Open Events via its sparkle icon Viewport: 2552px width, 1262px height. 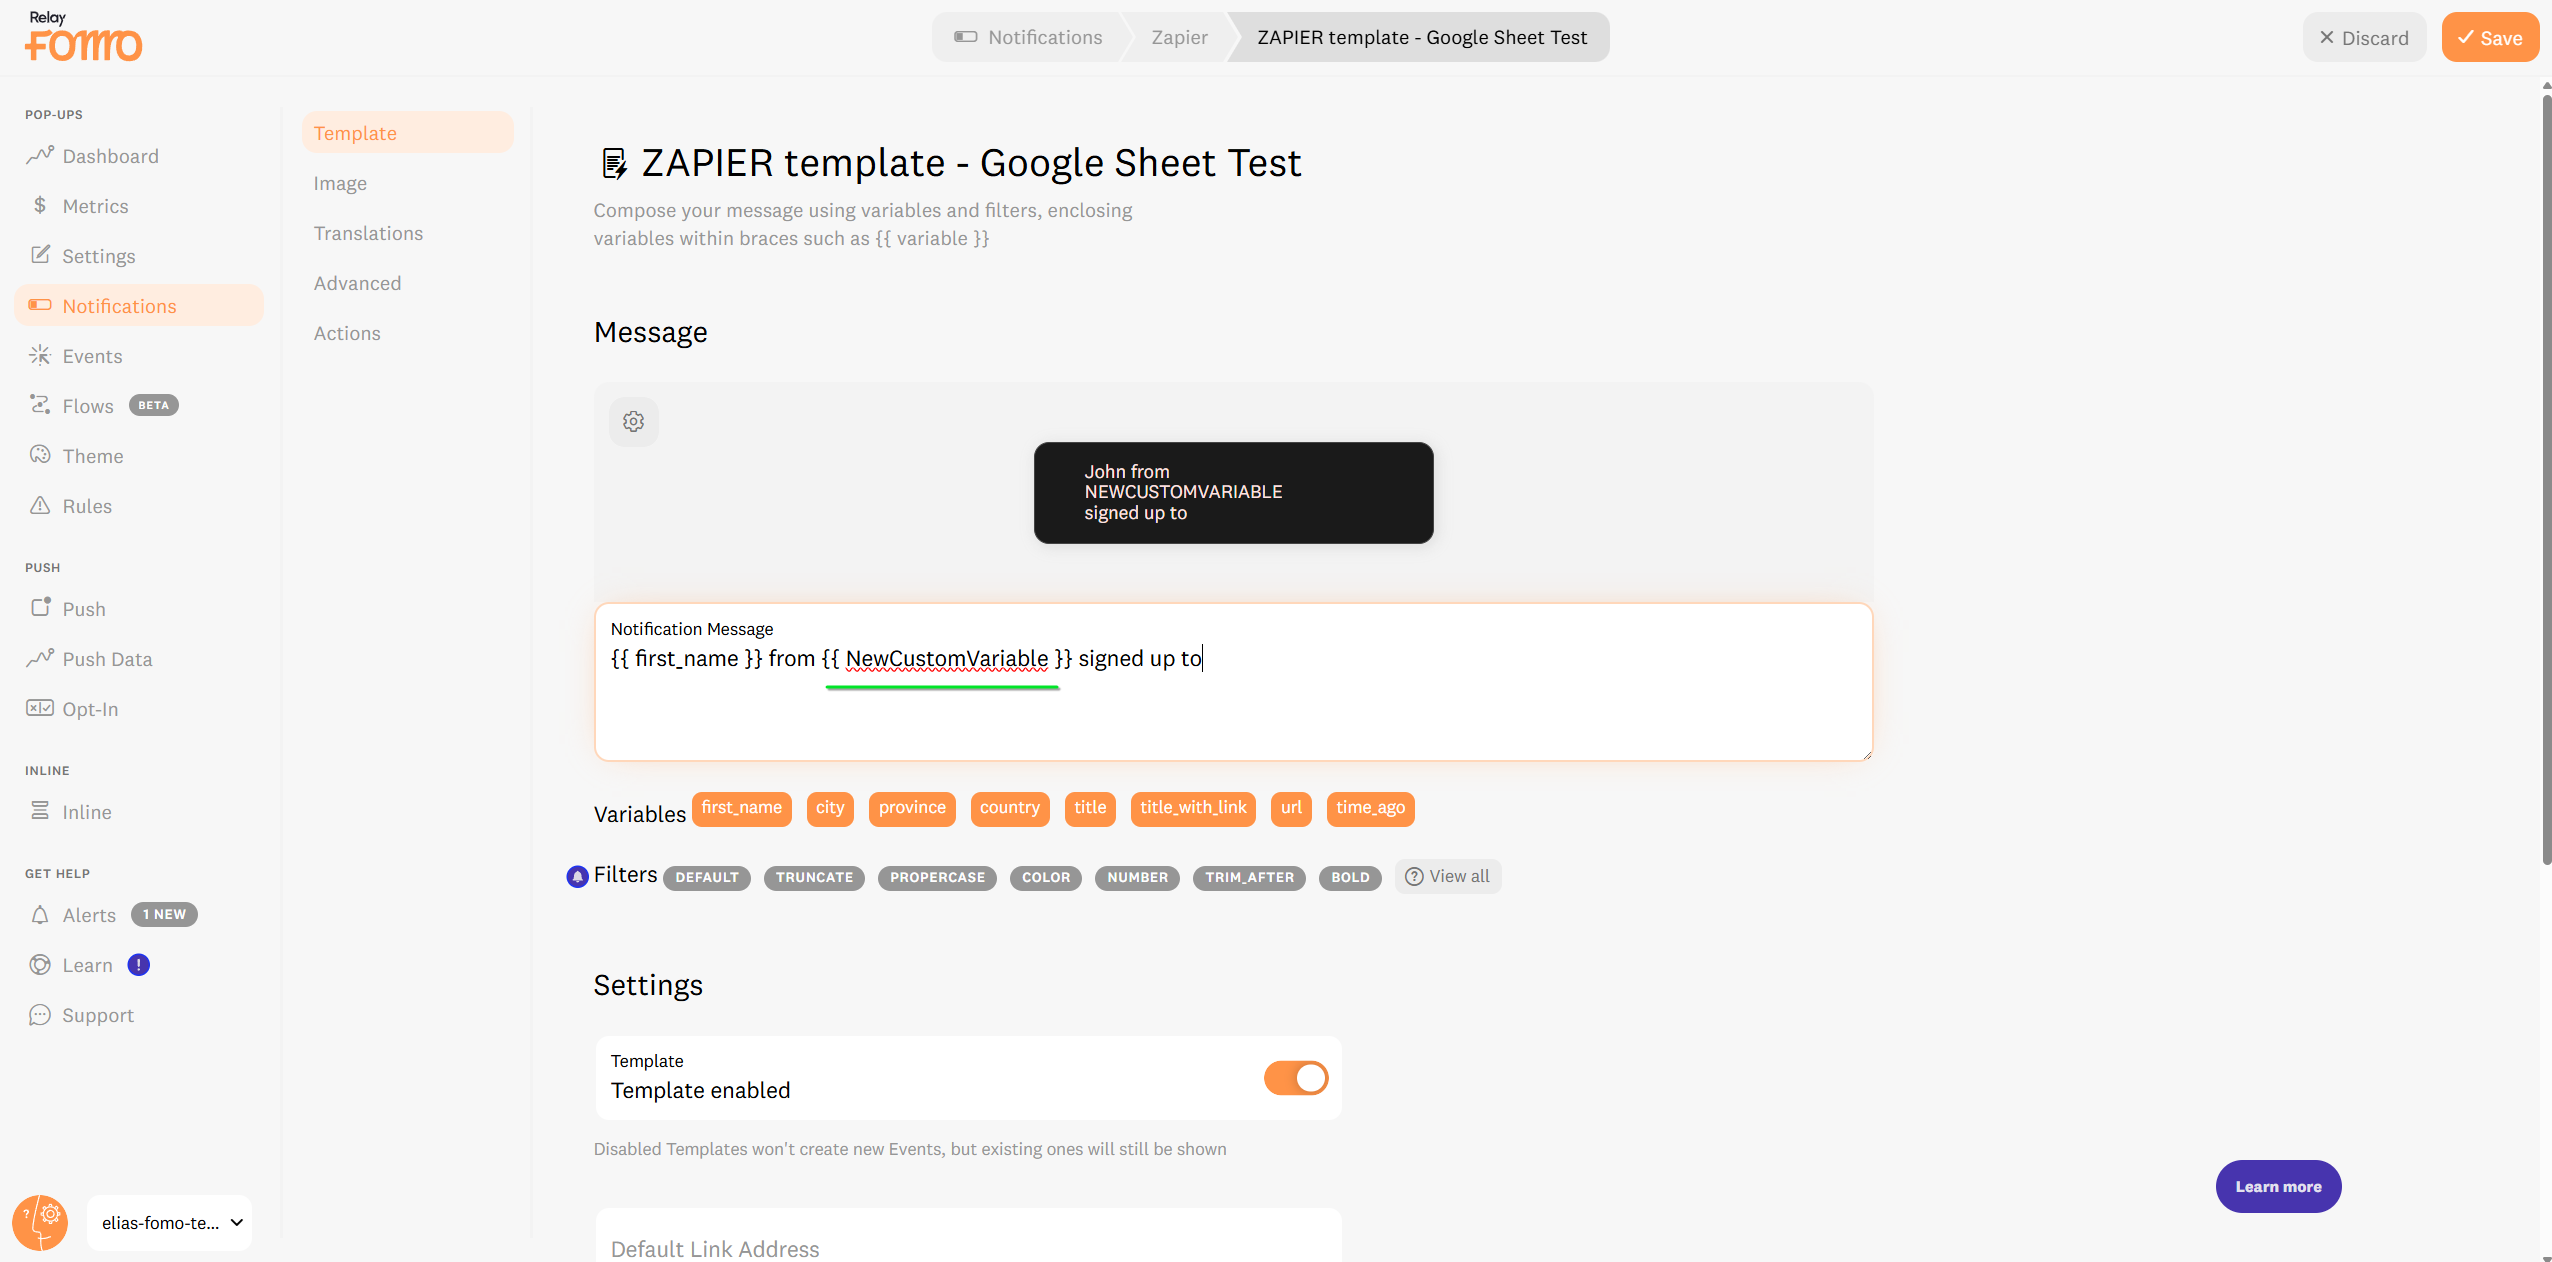[40, 355]
